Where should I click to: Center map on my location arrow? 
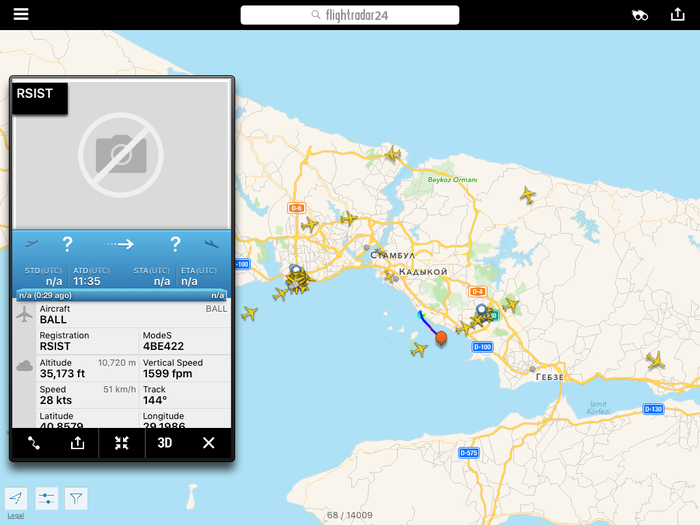click(16, 498)
